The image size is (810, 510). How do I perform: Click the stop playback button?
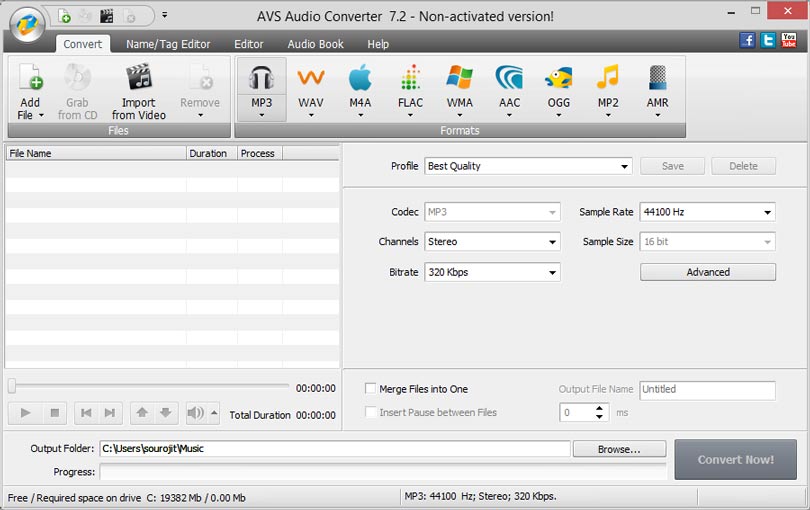pyautogui.click(x=54, y=413)
